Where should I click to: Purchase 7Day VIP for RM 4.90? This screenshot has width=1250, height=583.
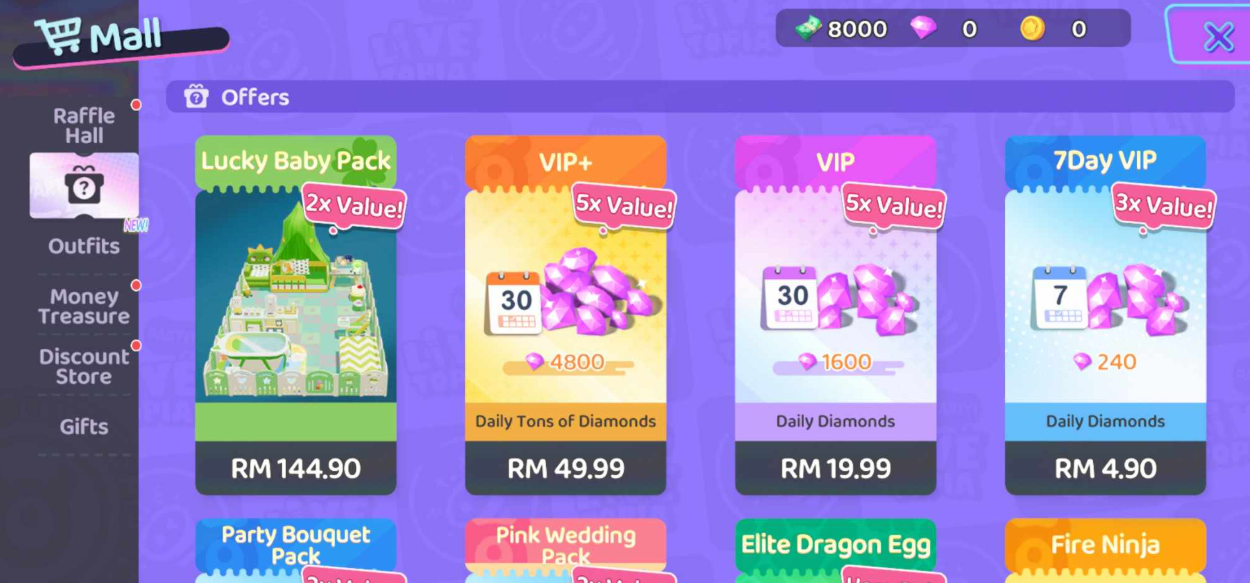(1106, 468)
